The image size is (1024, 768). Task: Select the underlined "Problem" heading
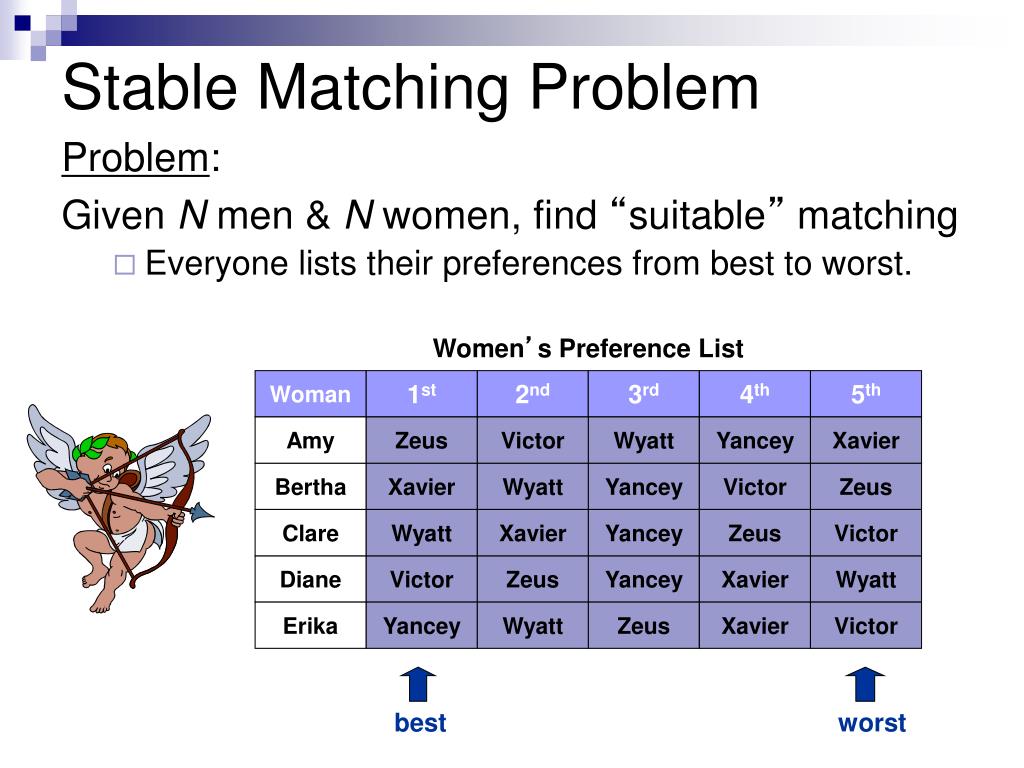click(x=135, y=158)
